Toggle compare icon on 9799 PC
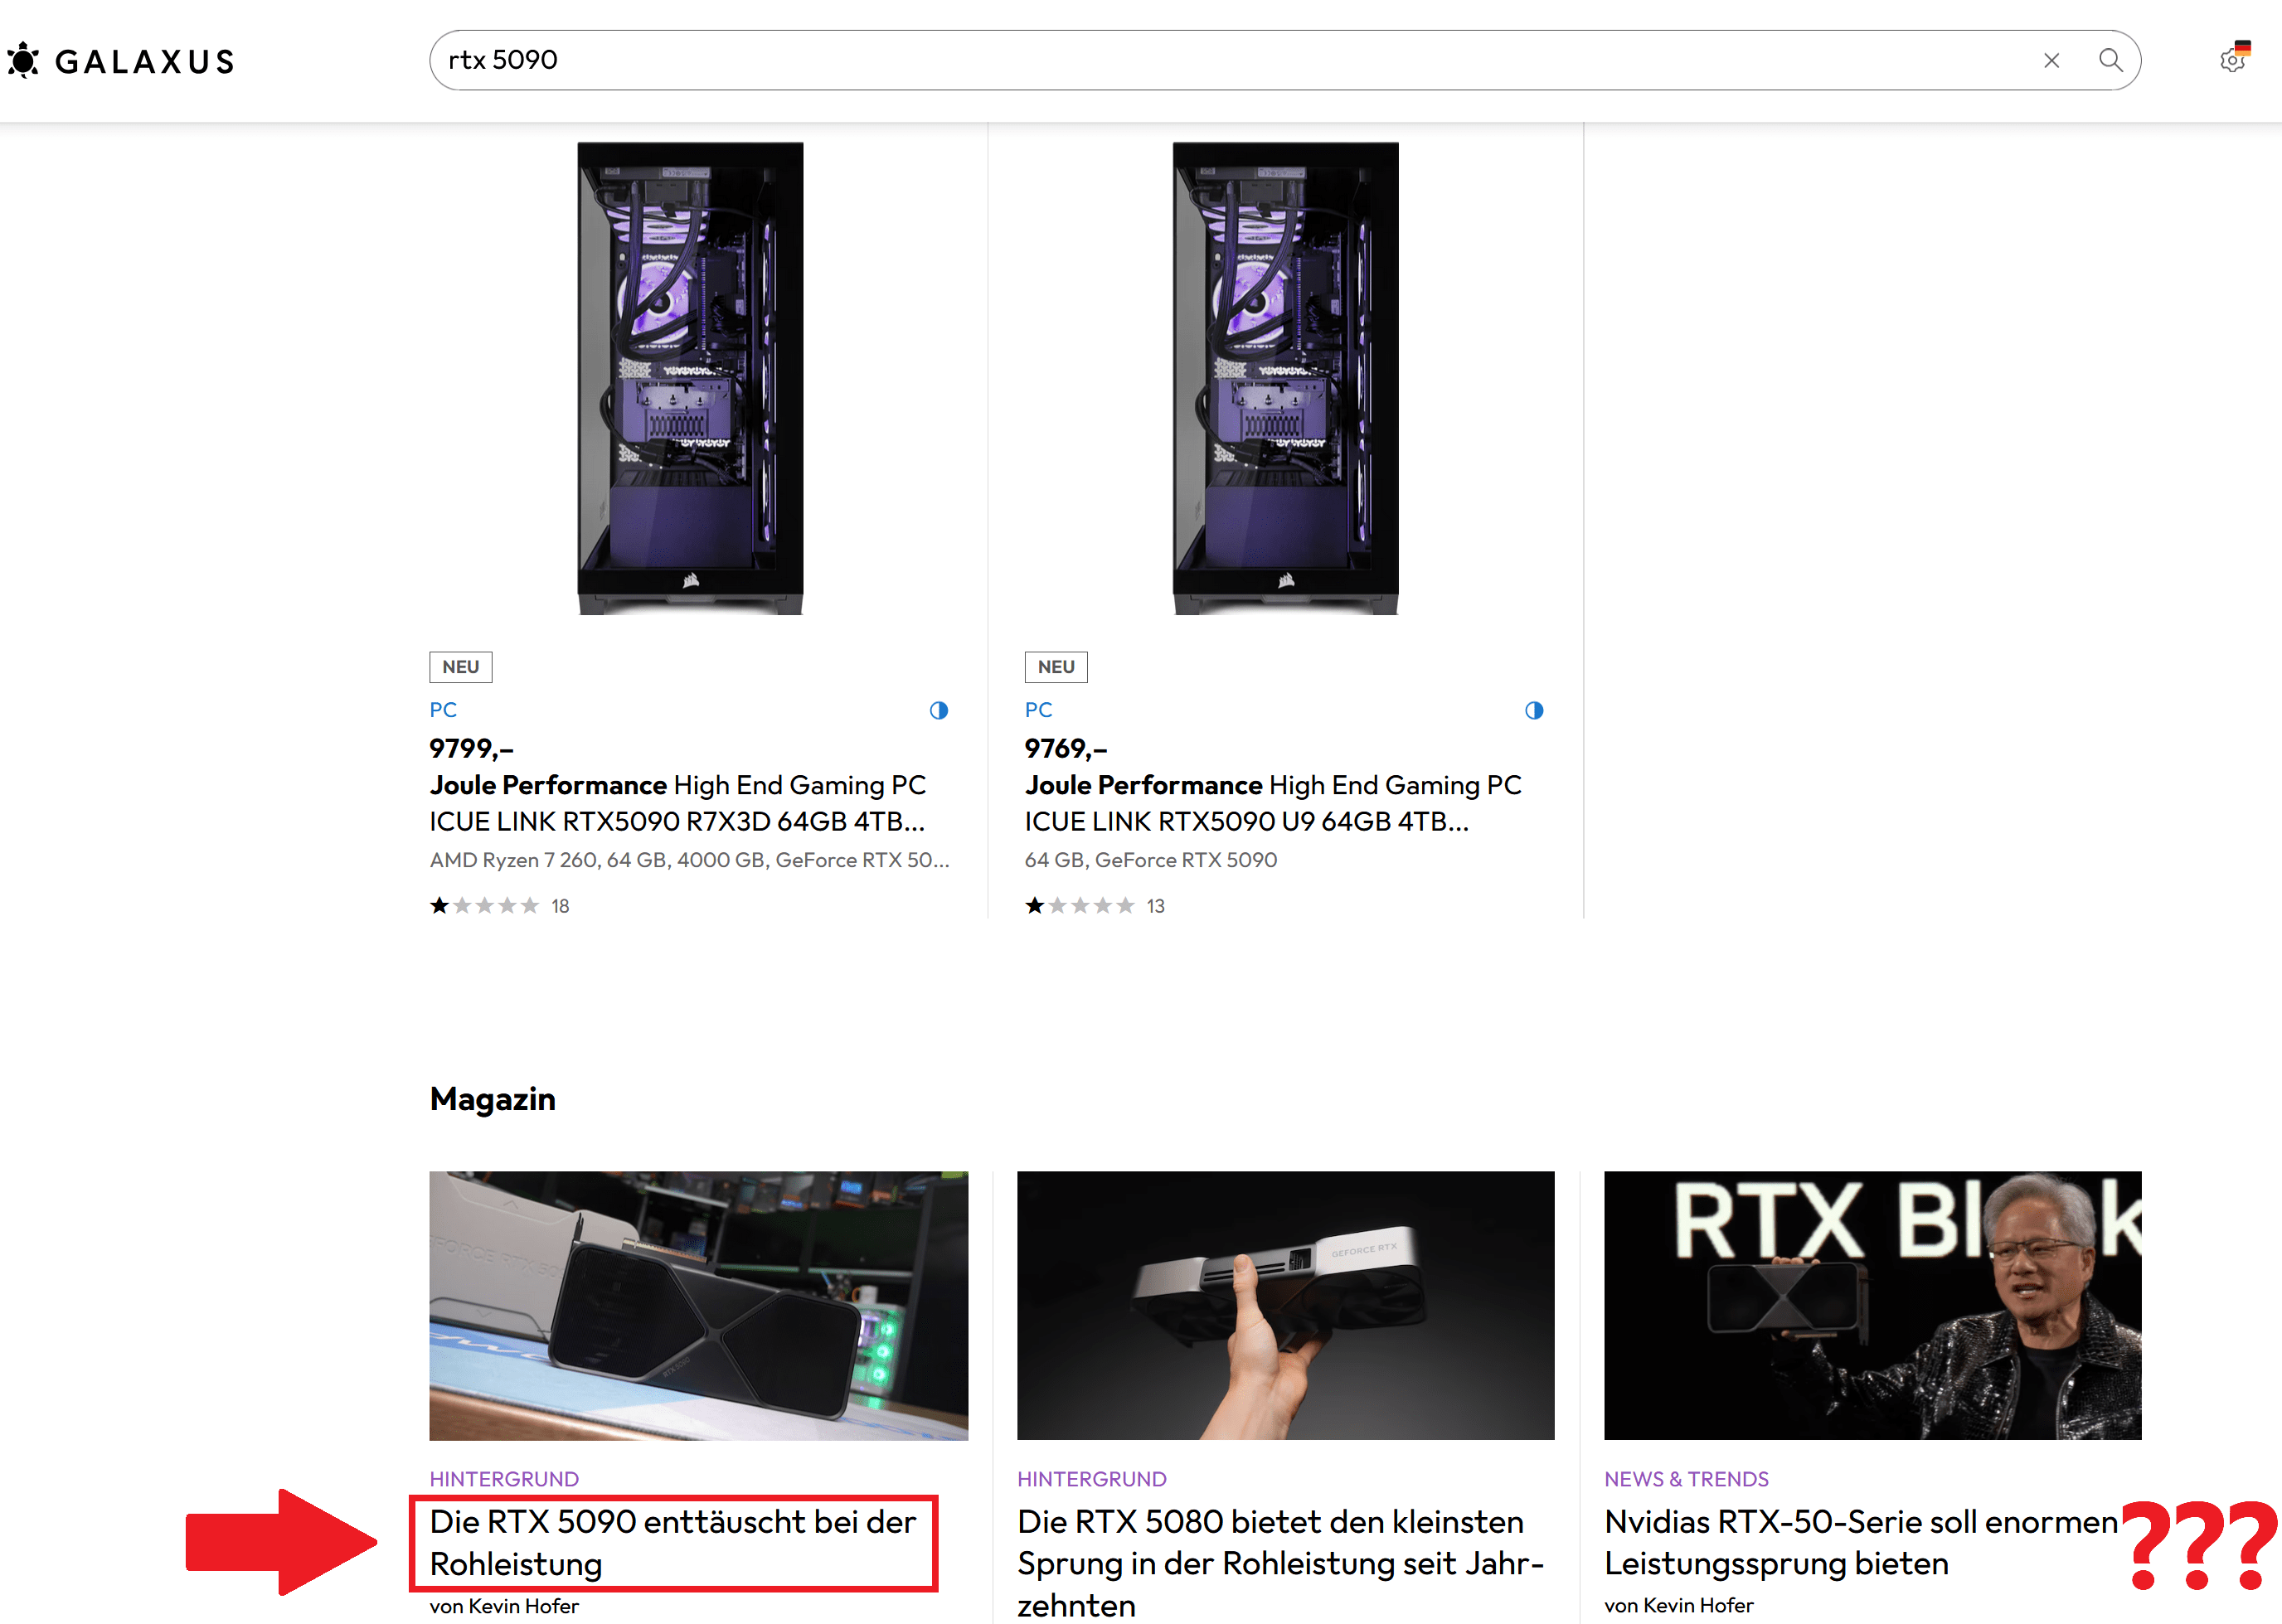 tap(938, 710)
